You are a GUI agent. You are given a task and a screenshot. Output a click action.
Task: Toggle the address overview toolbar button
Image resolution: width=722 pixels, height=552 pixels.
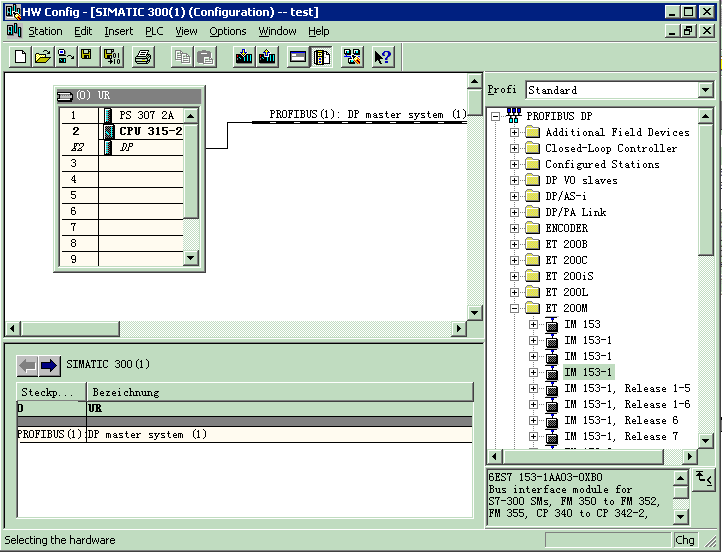pyautogui.click(x=298, y=57)
